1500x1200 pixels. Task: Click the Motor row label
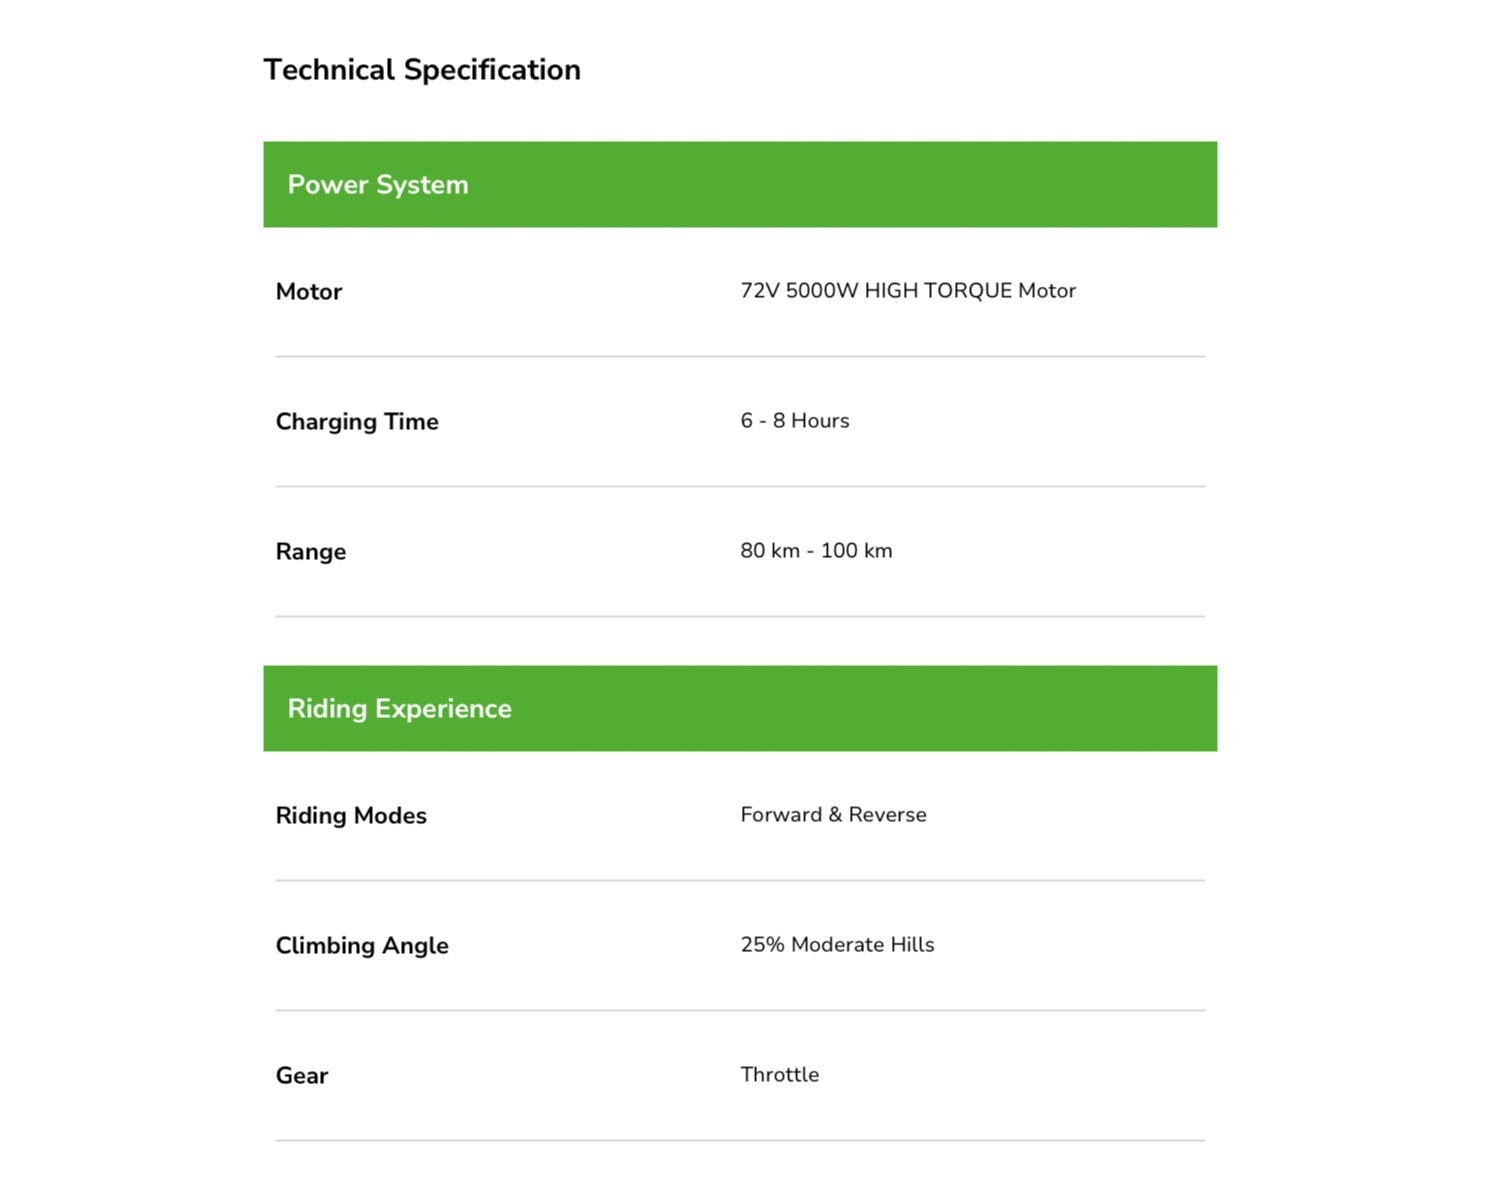(x=309, y=292)
